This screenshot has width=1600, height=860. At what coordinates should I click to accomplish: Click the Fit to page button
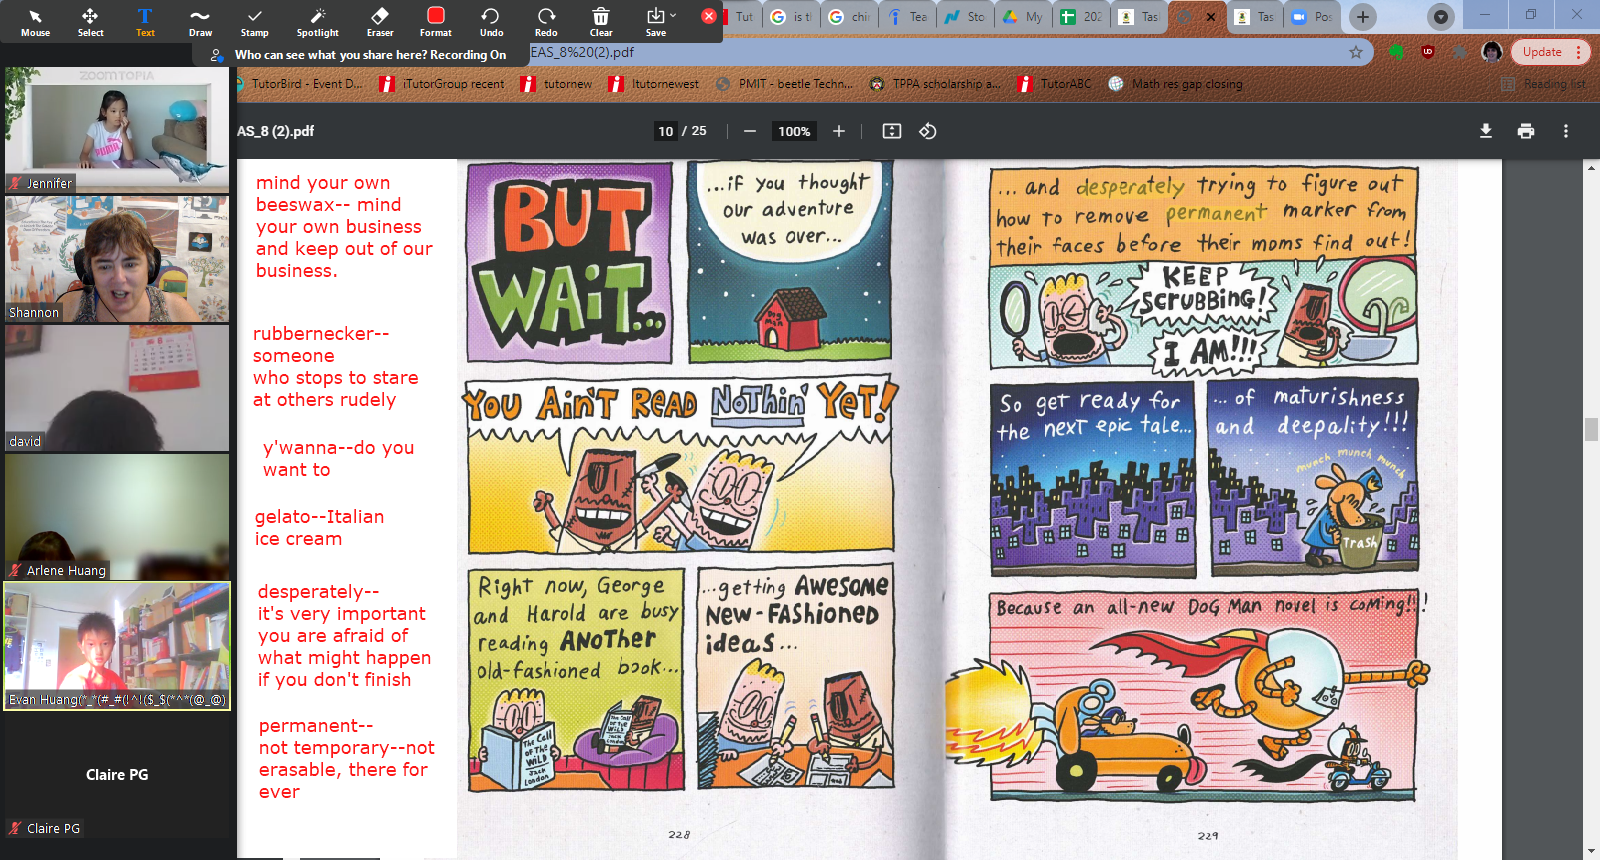892,131
